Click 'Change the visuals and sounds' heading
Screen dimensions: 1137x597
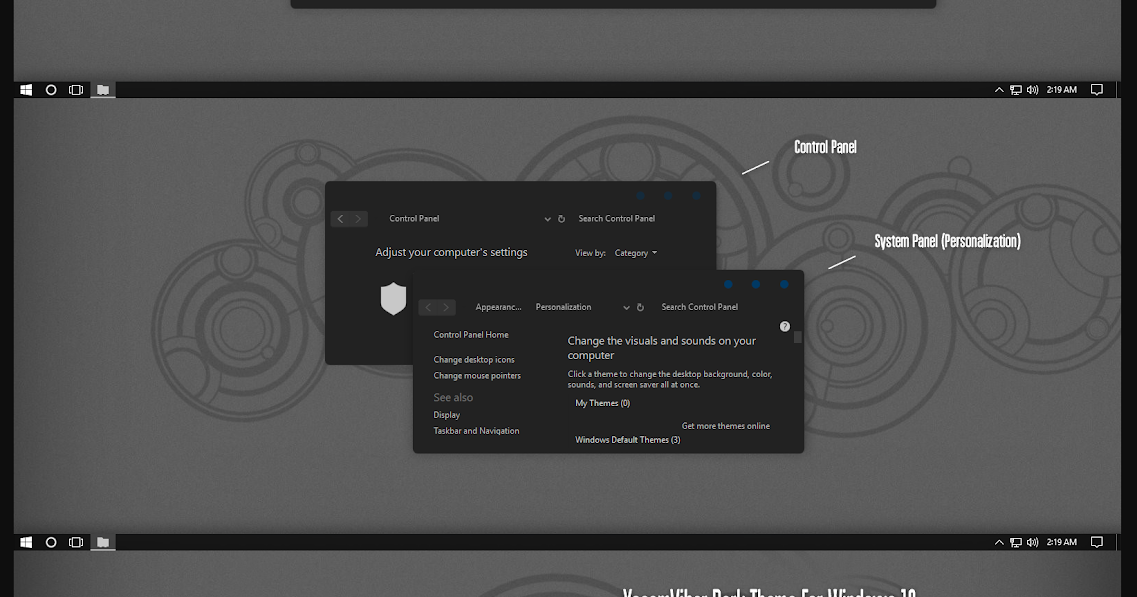(661, 347)
